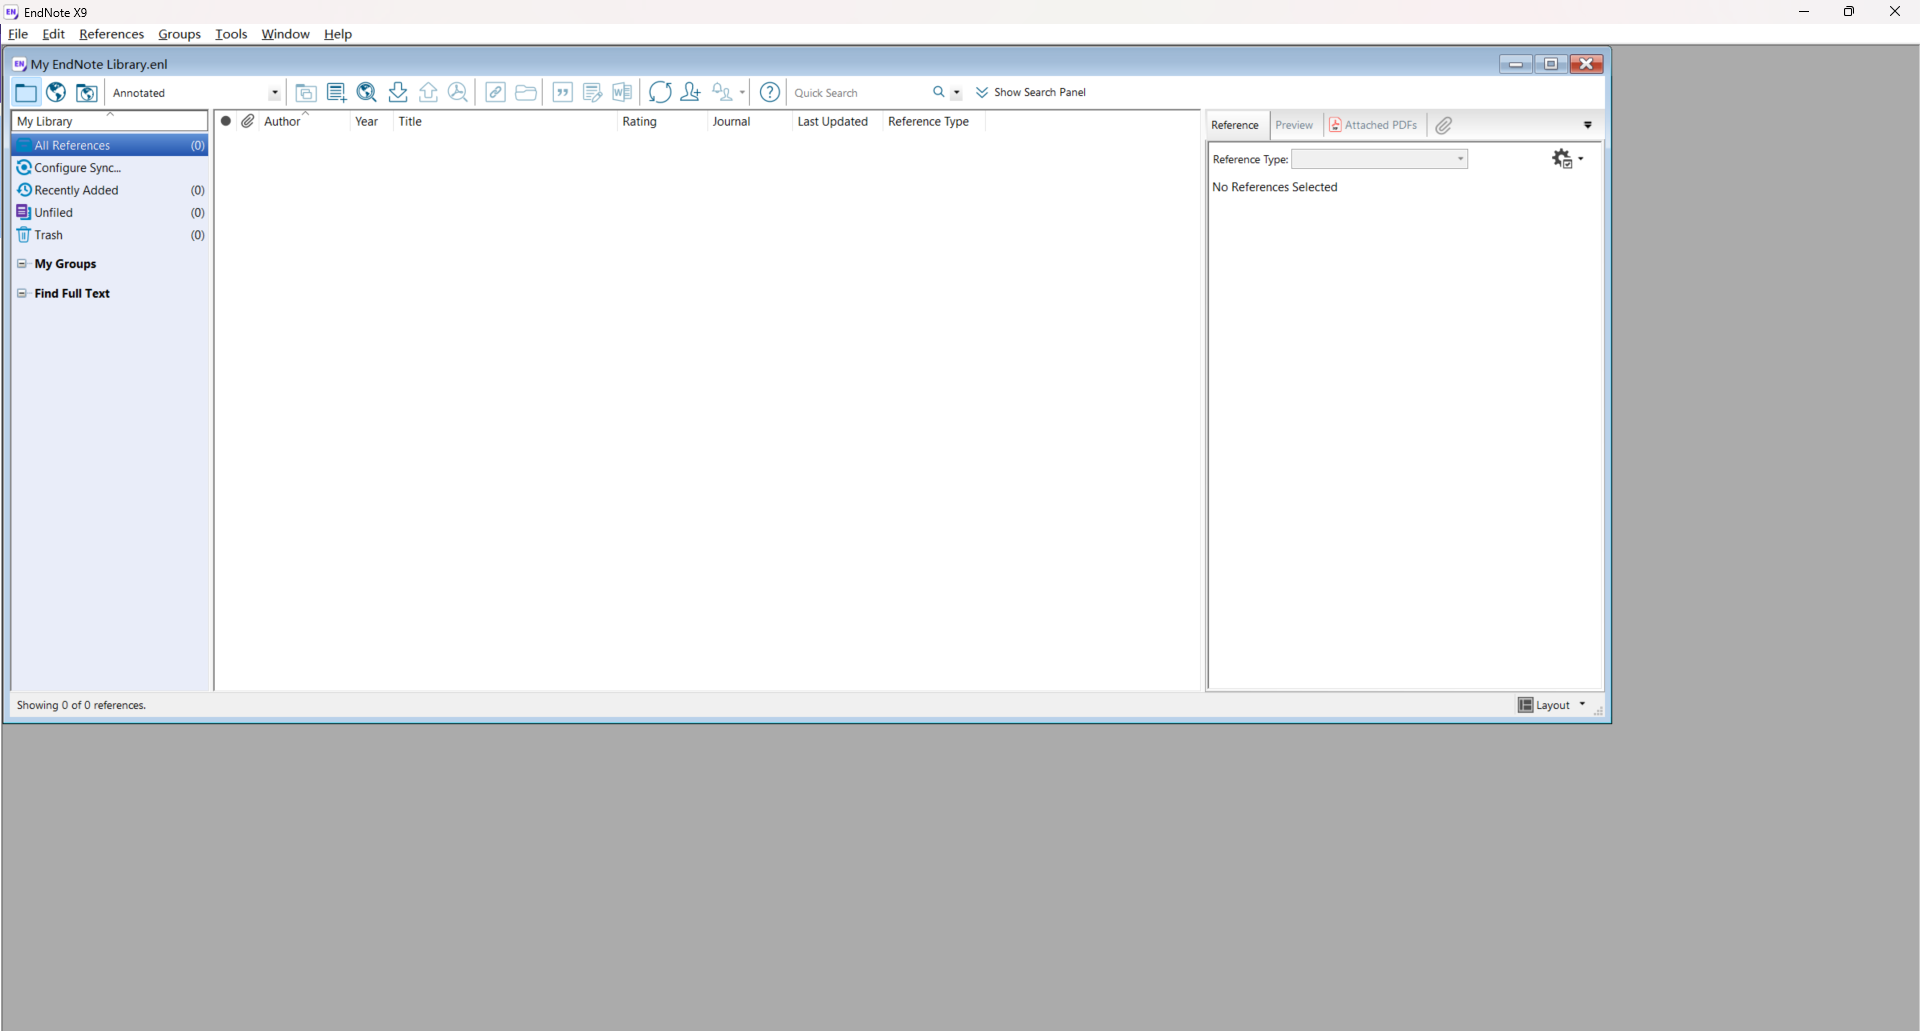Sort by Last Updated column header
Screen dimensions: 1920x1031
837,121
